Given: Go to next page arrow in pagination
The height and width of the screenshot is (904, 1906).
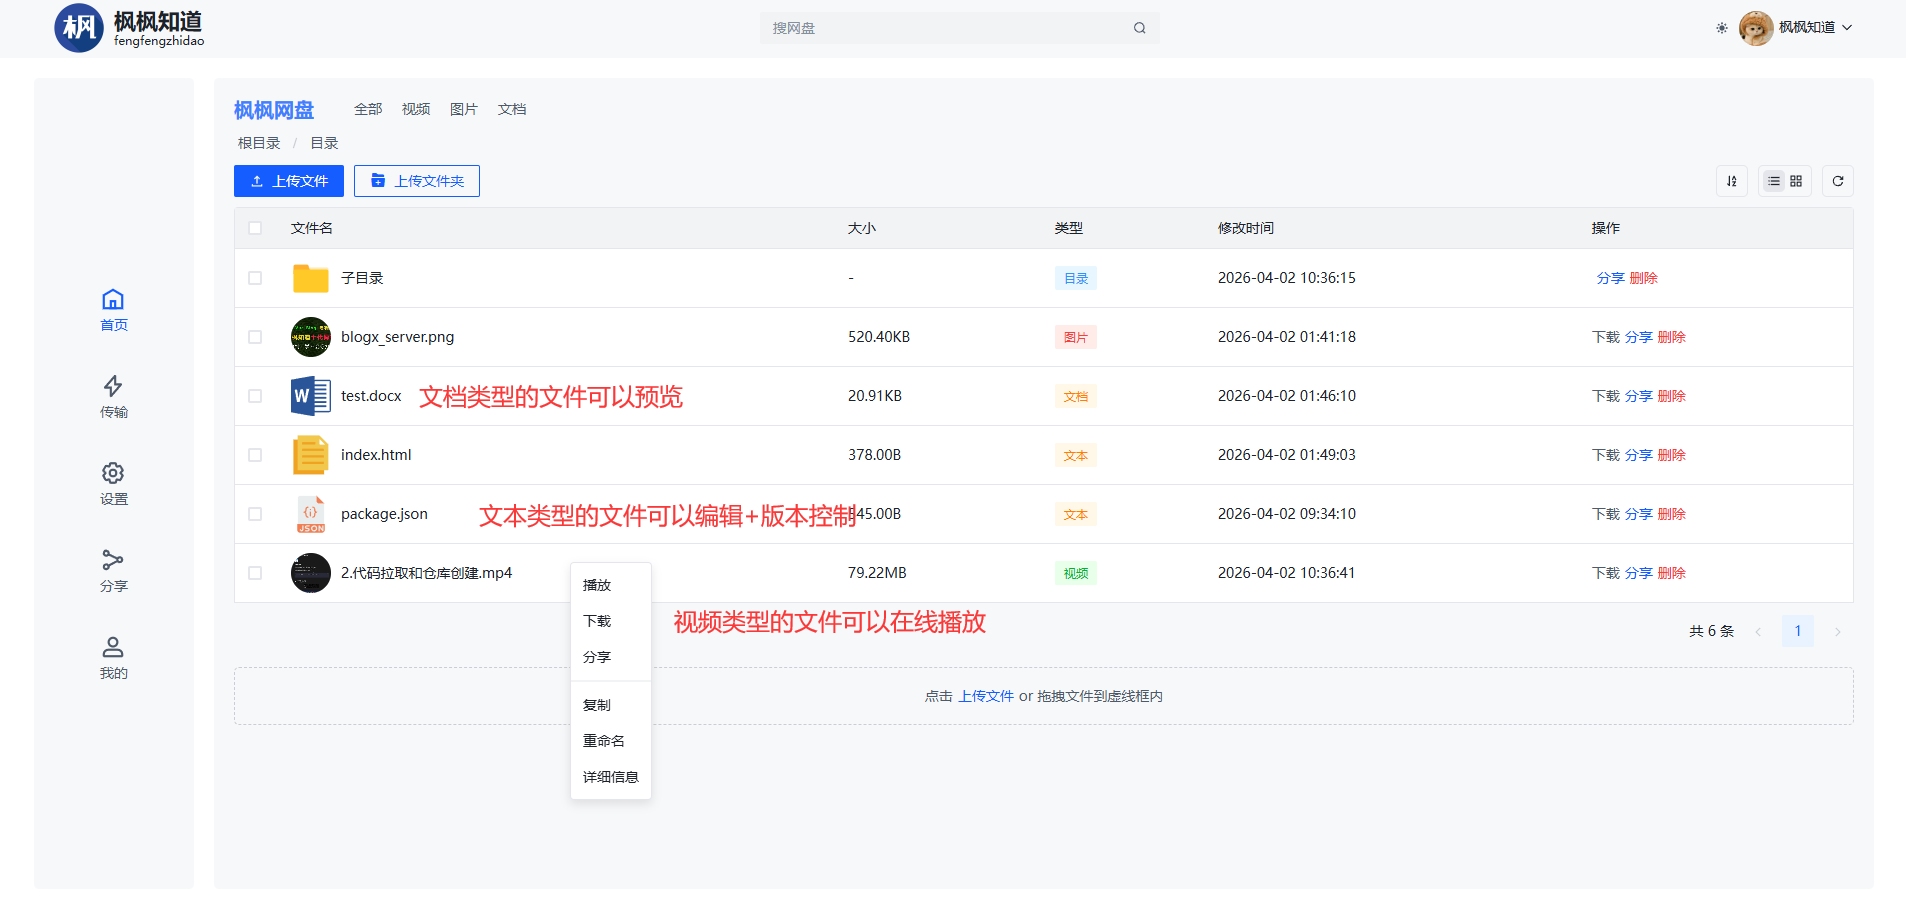Looking at the screenshot, I should [x=1838, y=631].
